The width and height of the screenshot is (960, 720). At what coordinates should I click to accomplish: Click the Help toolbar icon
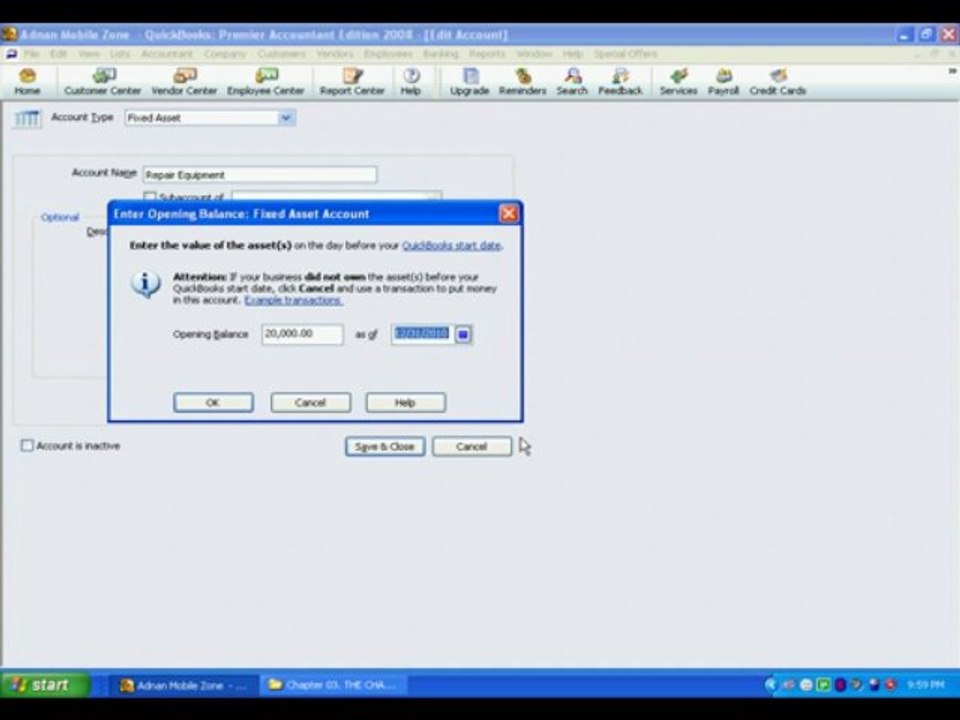click(411, 82)
